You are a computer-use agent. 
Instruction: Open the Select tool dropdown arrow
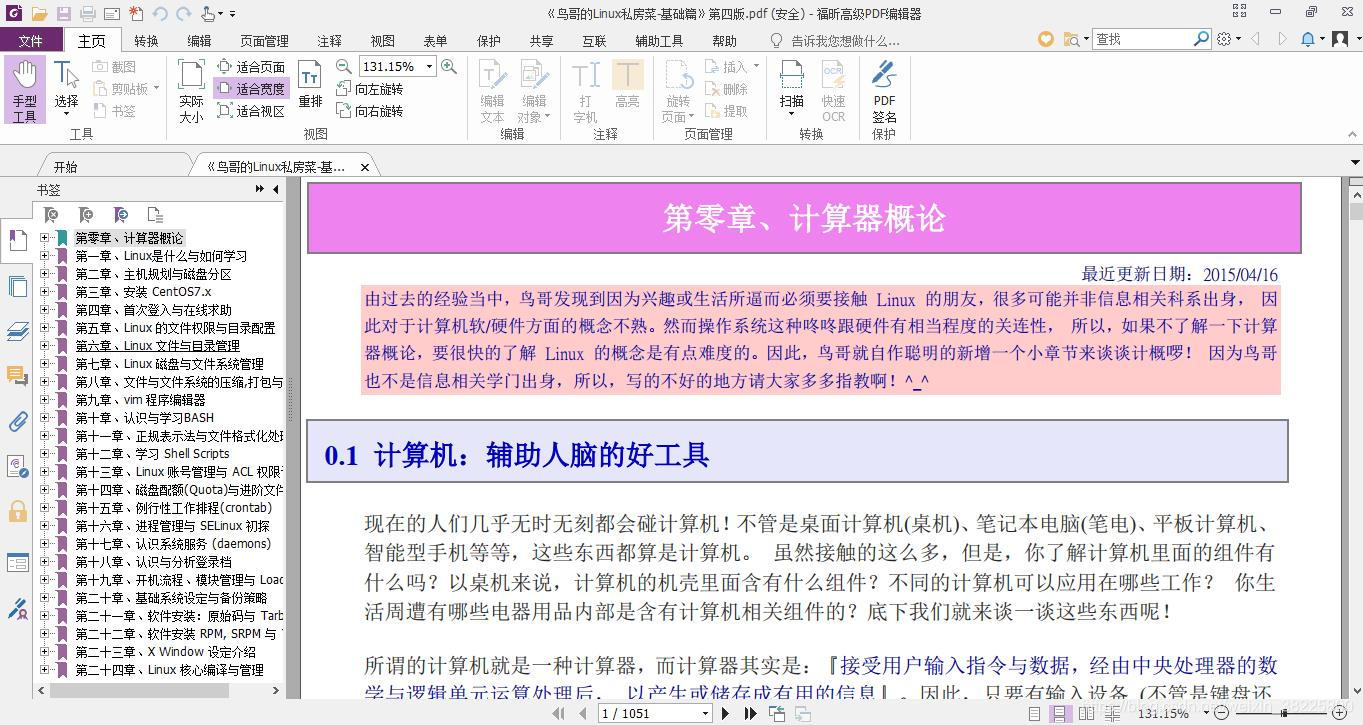66,115
